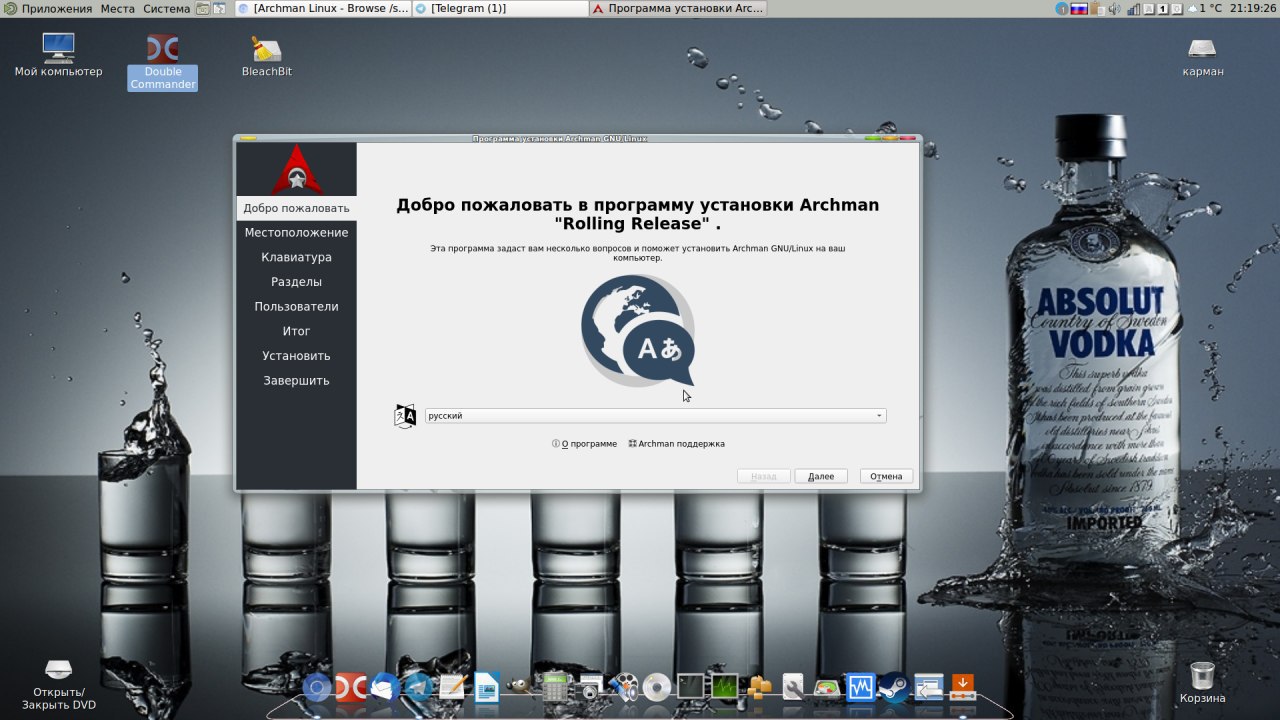Screen dimensions: 1280x720
Task: Select the Итог step in sidebar
Action: pyautogui.click(x=296, y=331)
